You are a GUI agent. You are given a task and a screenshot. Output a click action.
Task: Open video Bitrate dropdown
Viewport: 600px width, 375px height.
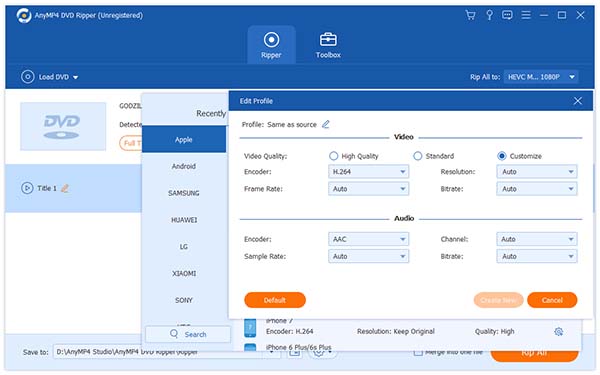tap(536, 189)
